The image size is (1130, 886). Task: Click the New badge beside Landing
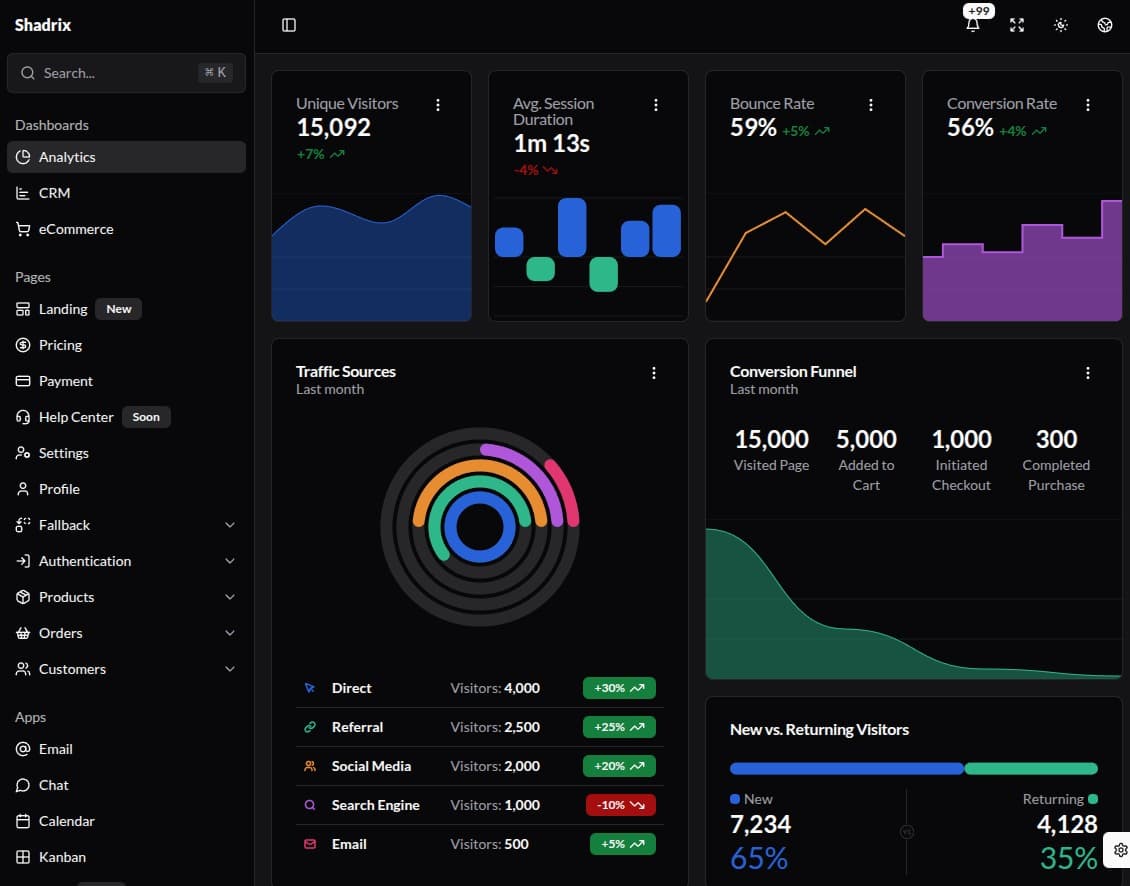coord(119,309)
